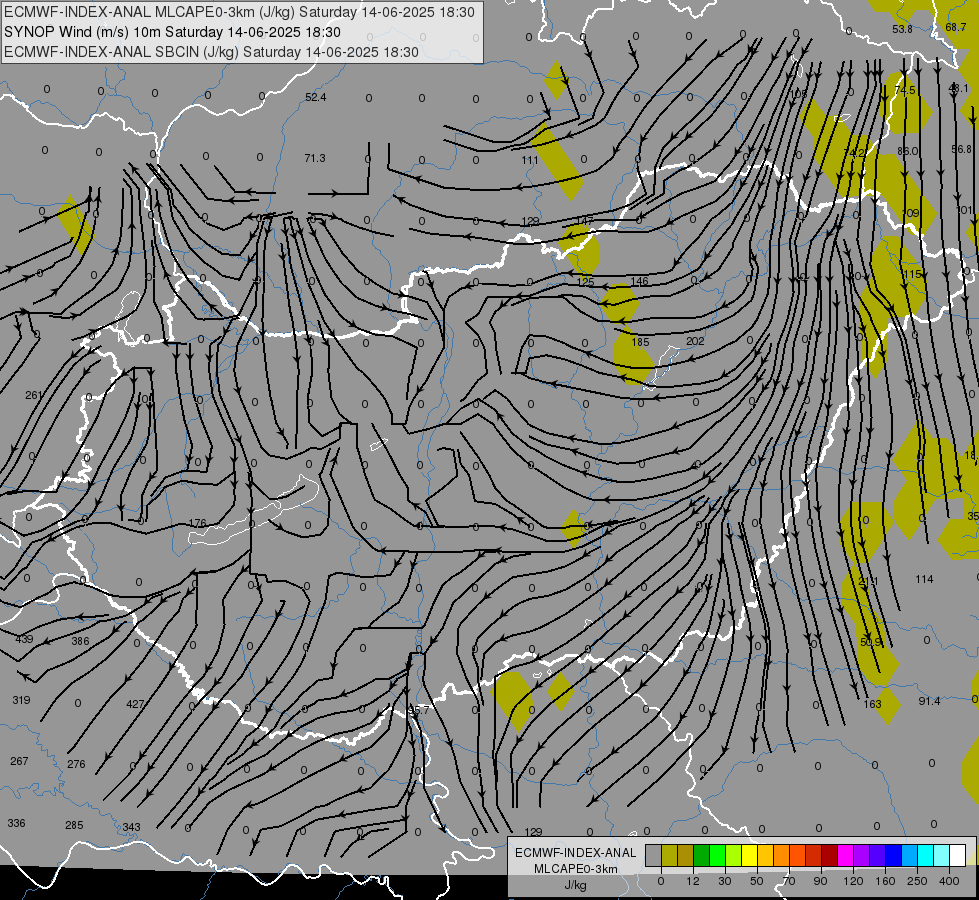The height and width of the screenshot is (900, 979).
Task: Click the map value 267
Action: click(x=19, y=761)
